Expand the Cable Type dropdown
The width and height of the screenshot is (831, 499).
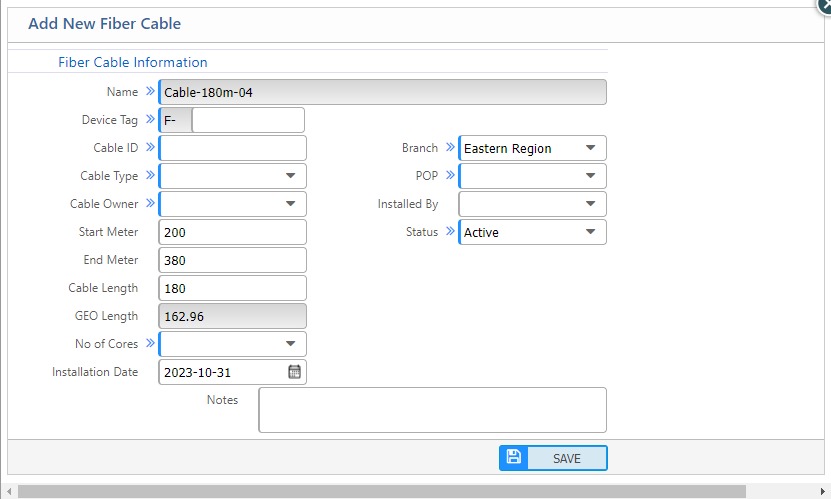[x=290, y=176]
